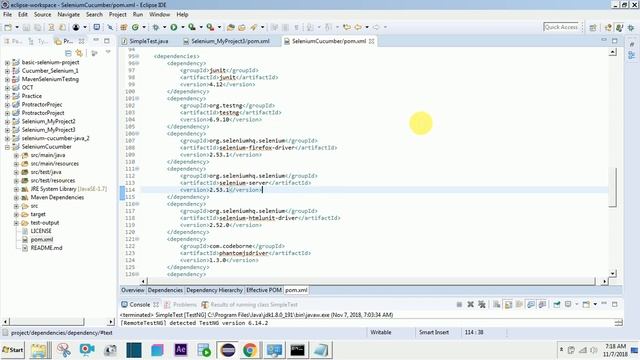Screen dimensions: 640x360
Task: Switch to the SimpleTest.java editor tab
Action: click(149, 41)
